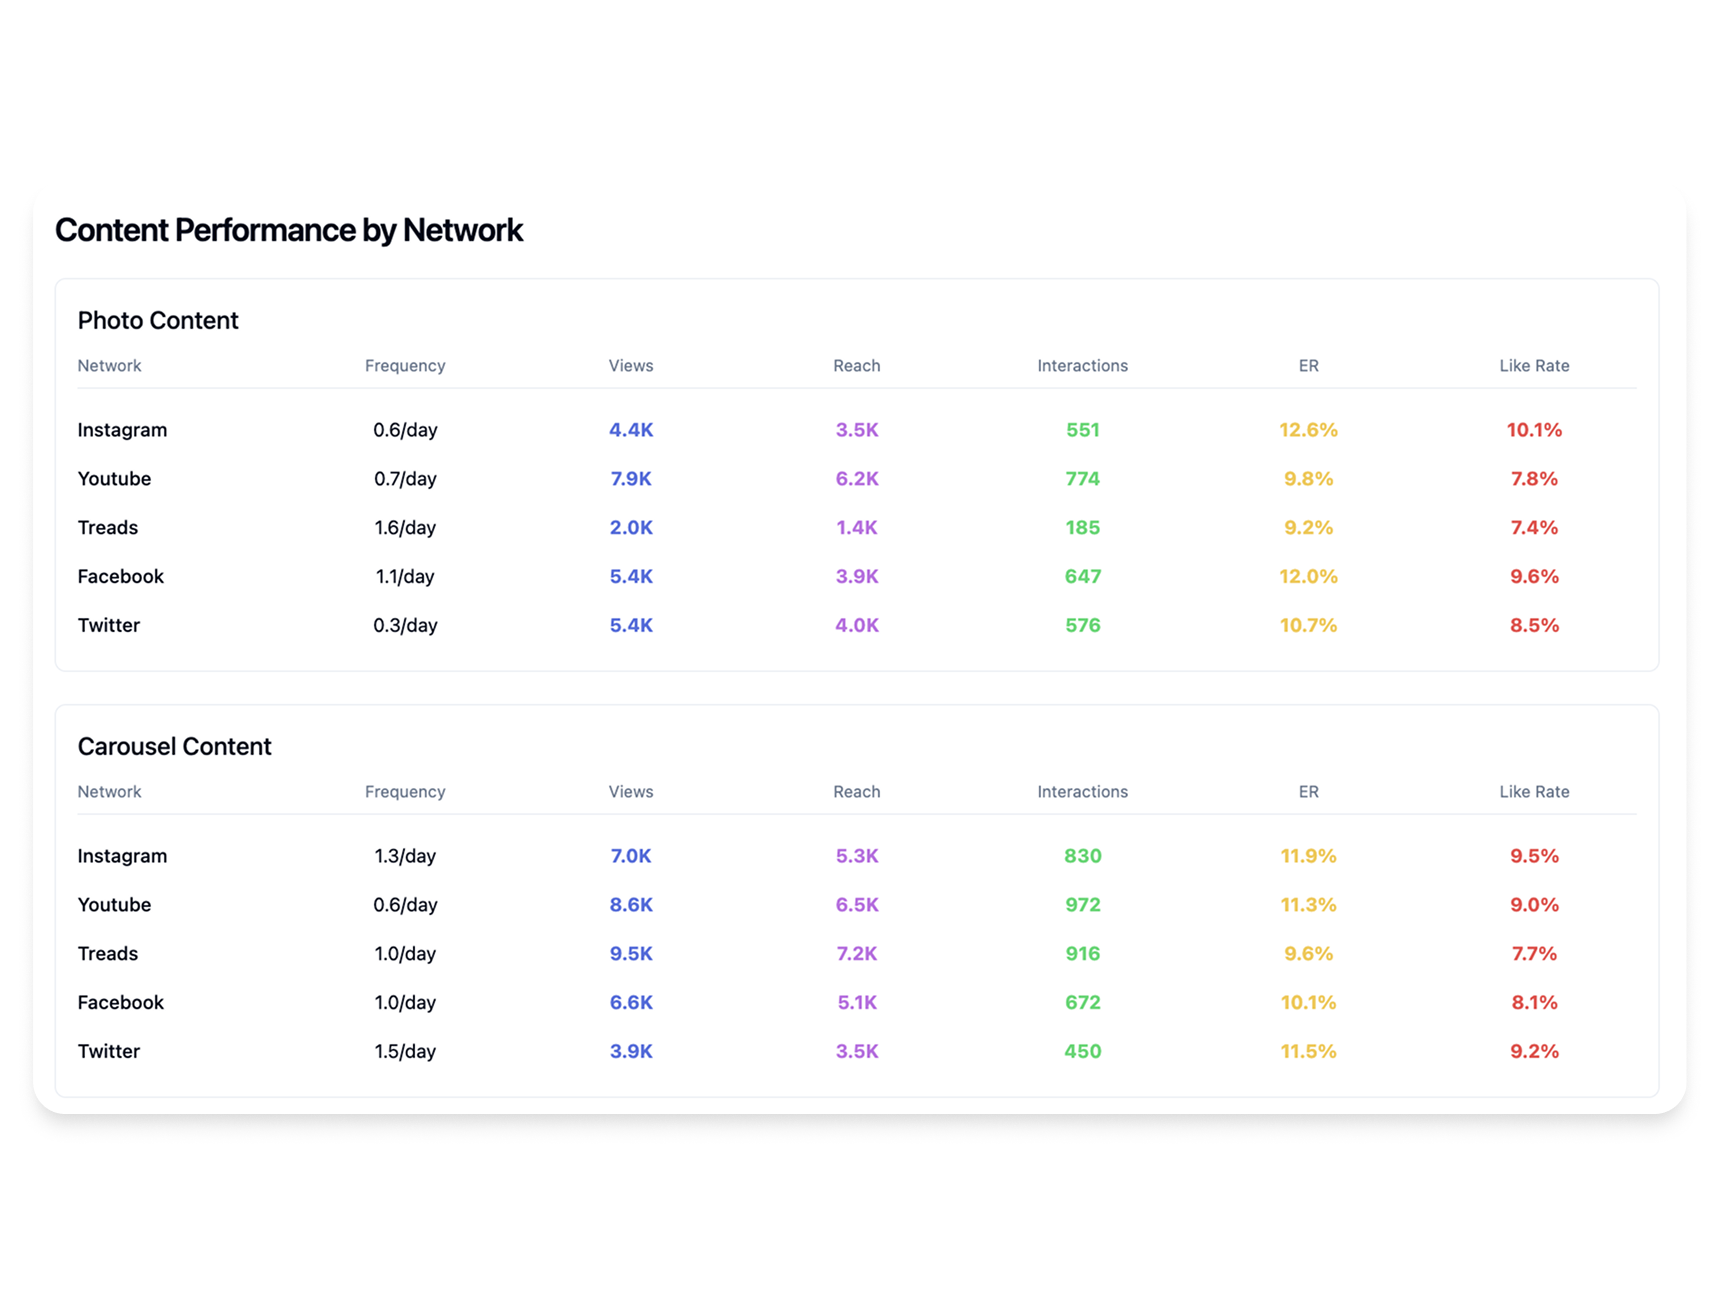The height and width of the screenshot is (1295, 1720).
Task: Click the 1.5/day frequency value
Action: click(404, 1052)
